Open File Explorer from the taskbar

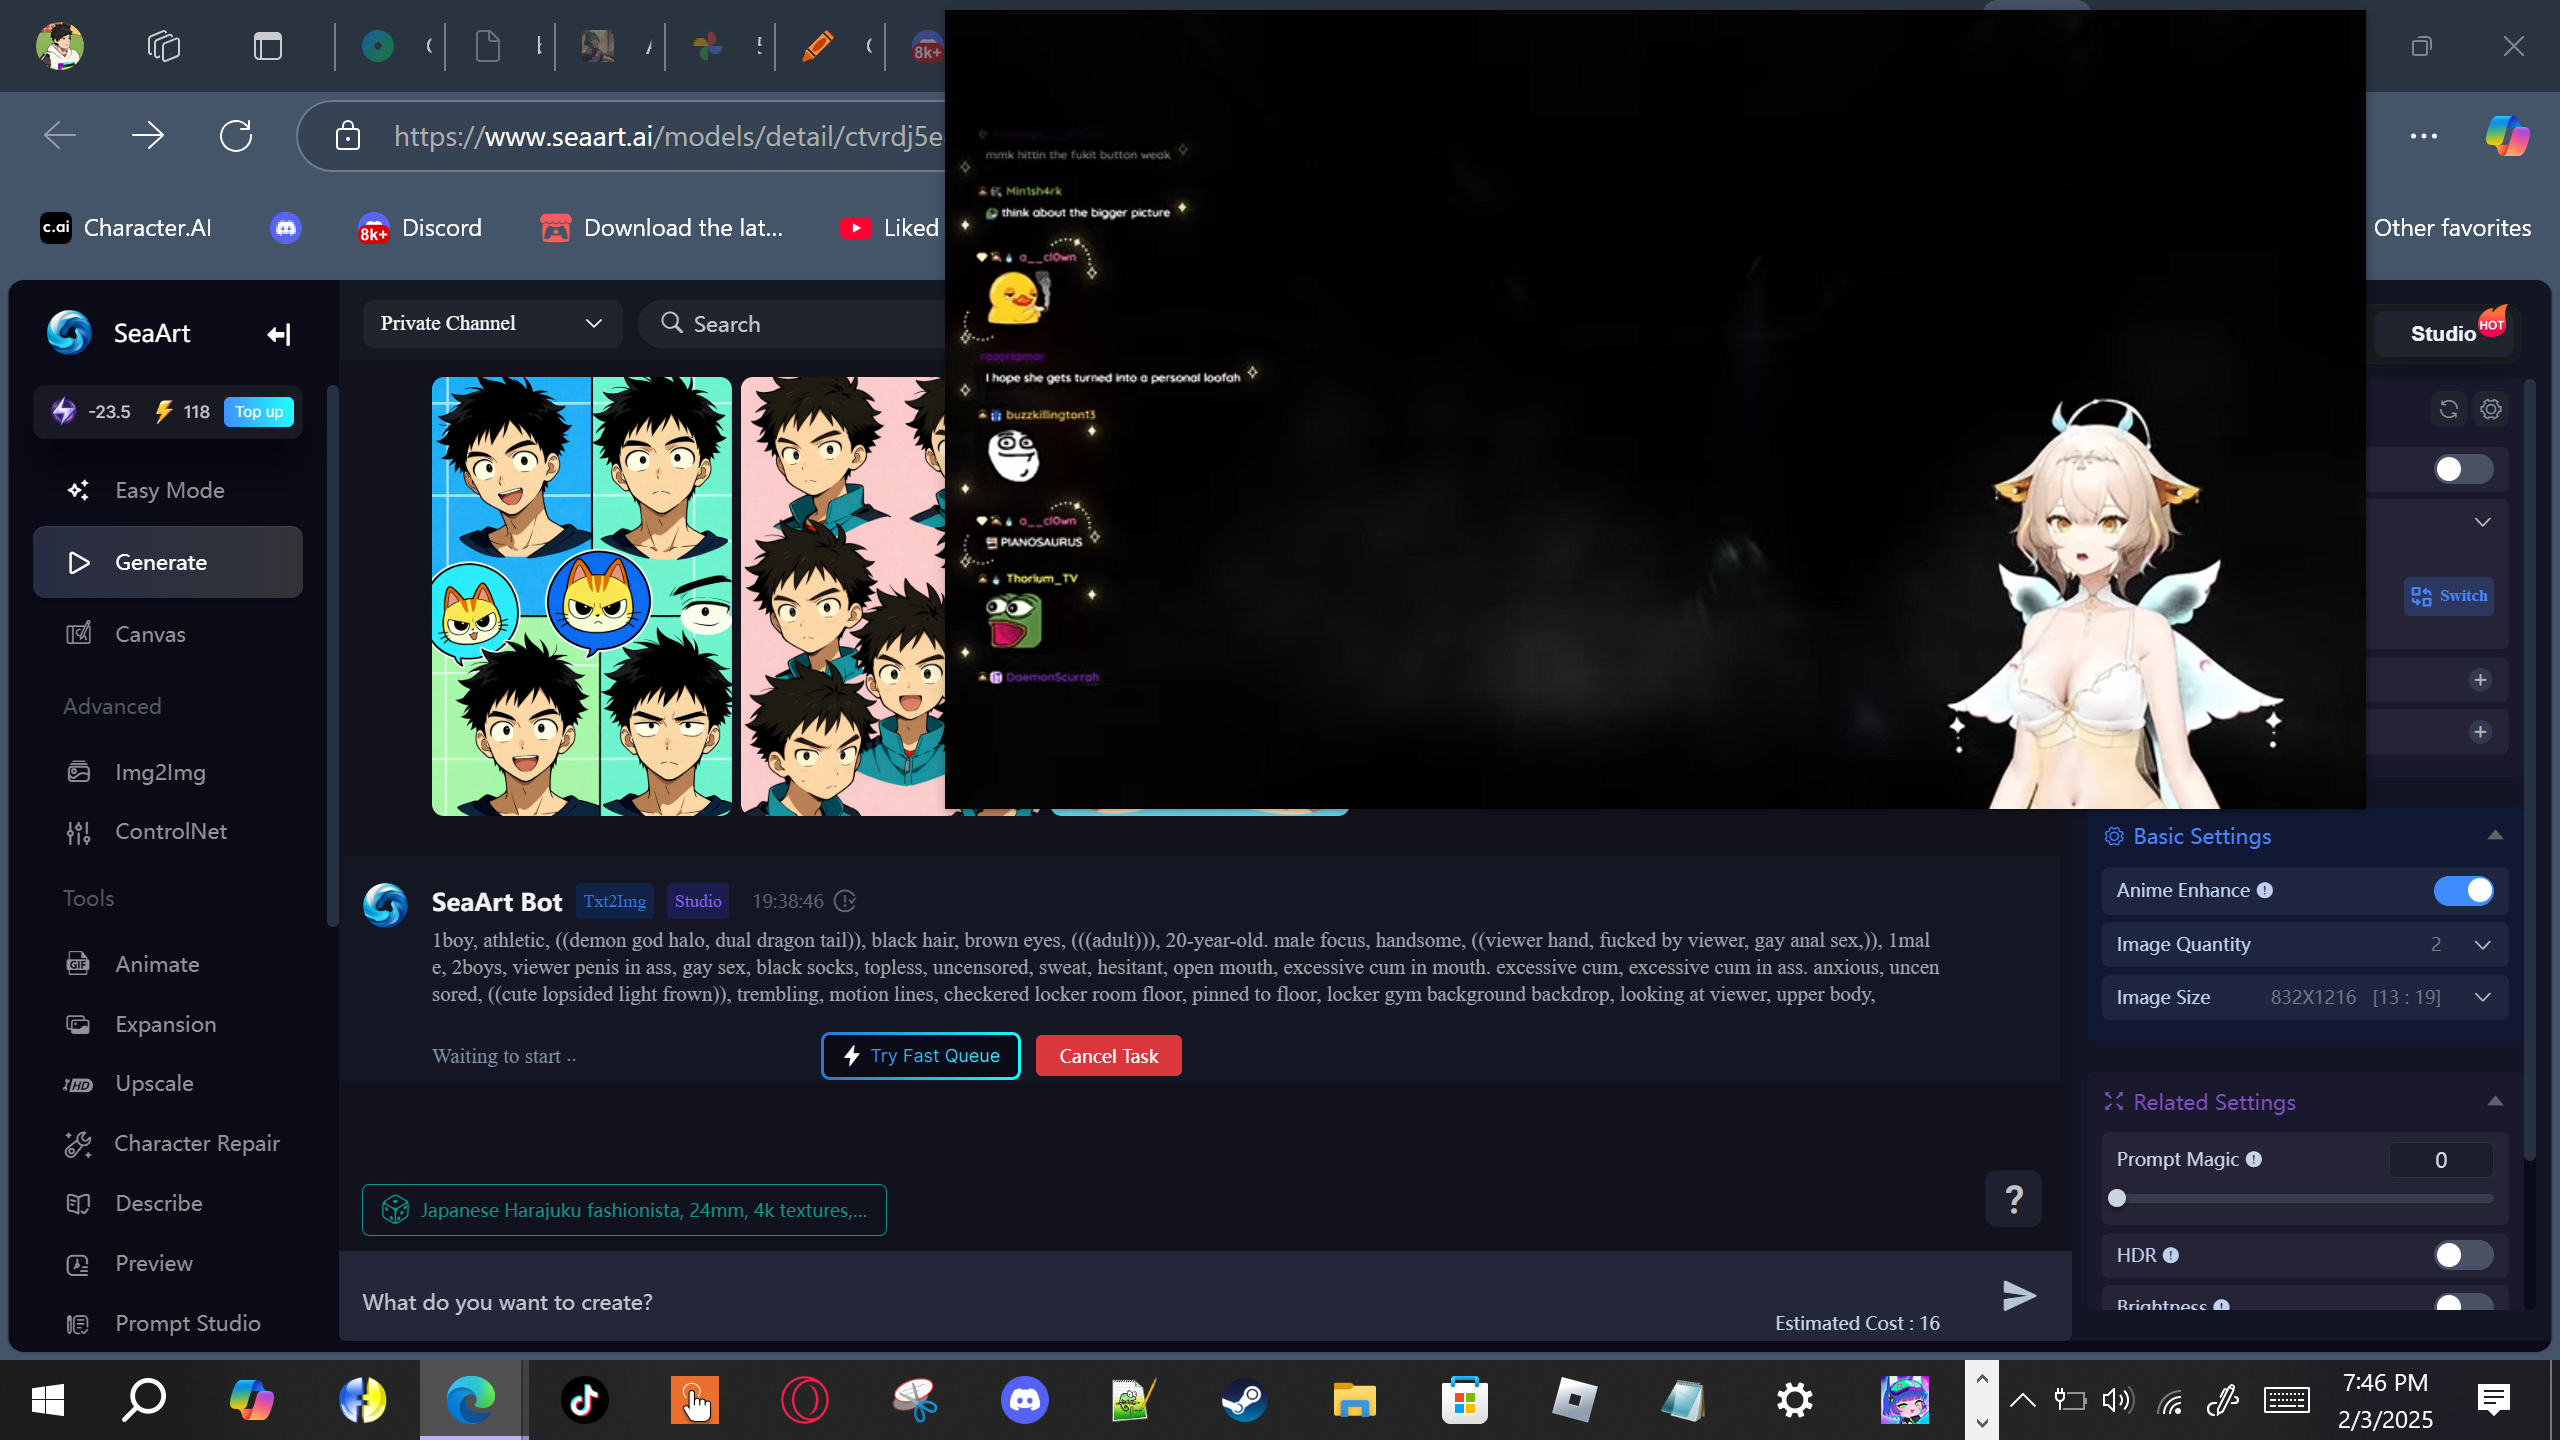point(1354,1400)
